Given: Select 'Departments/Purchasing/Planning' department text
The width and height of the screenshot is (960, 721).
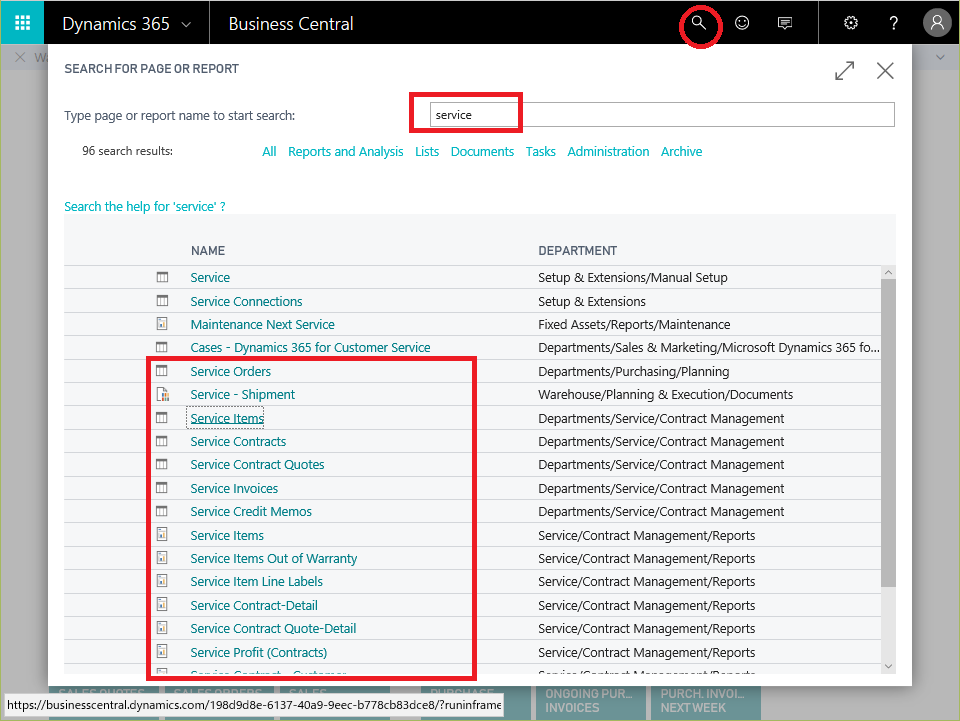Looking at the screenshot, I should (634, 372).
